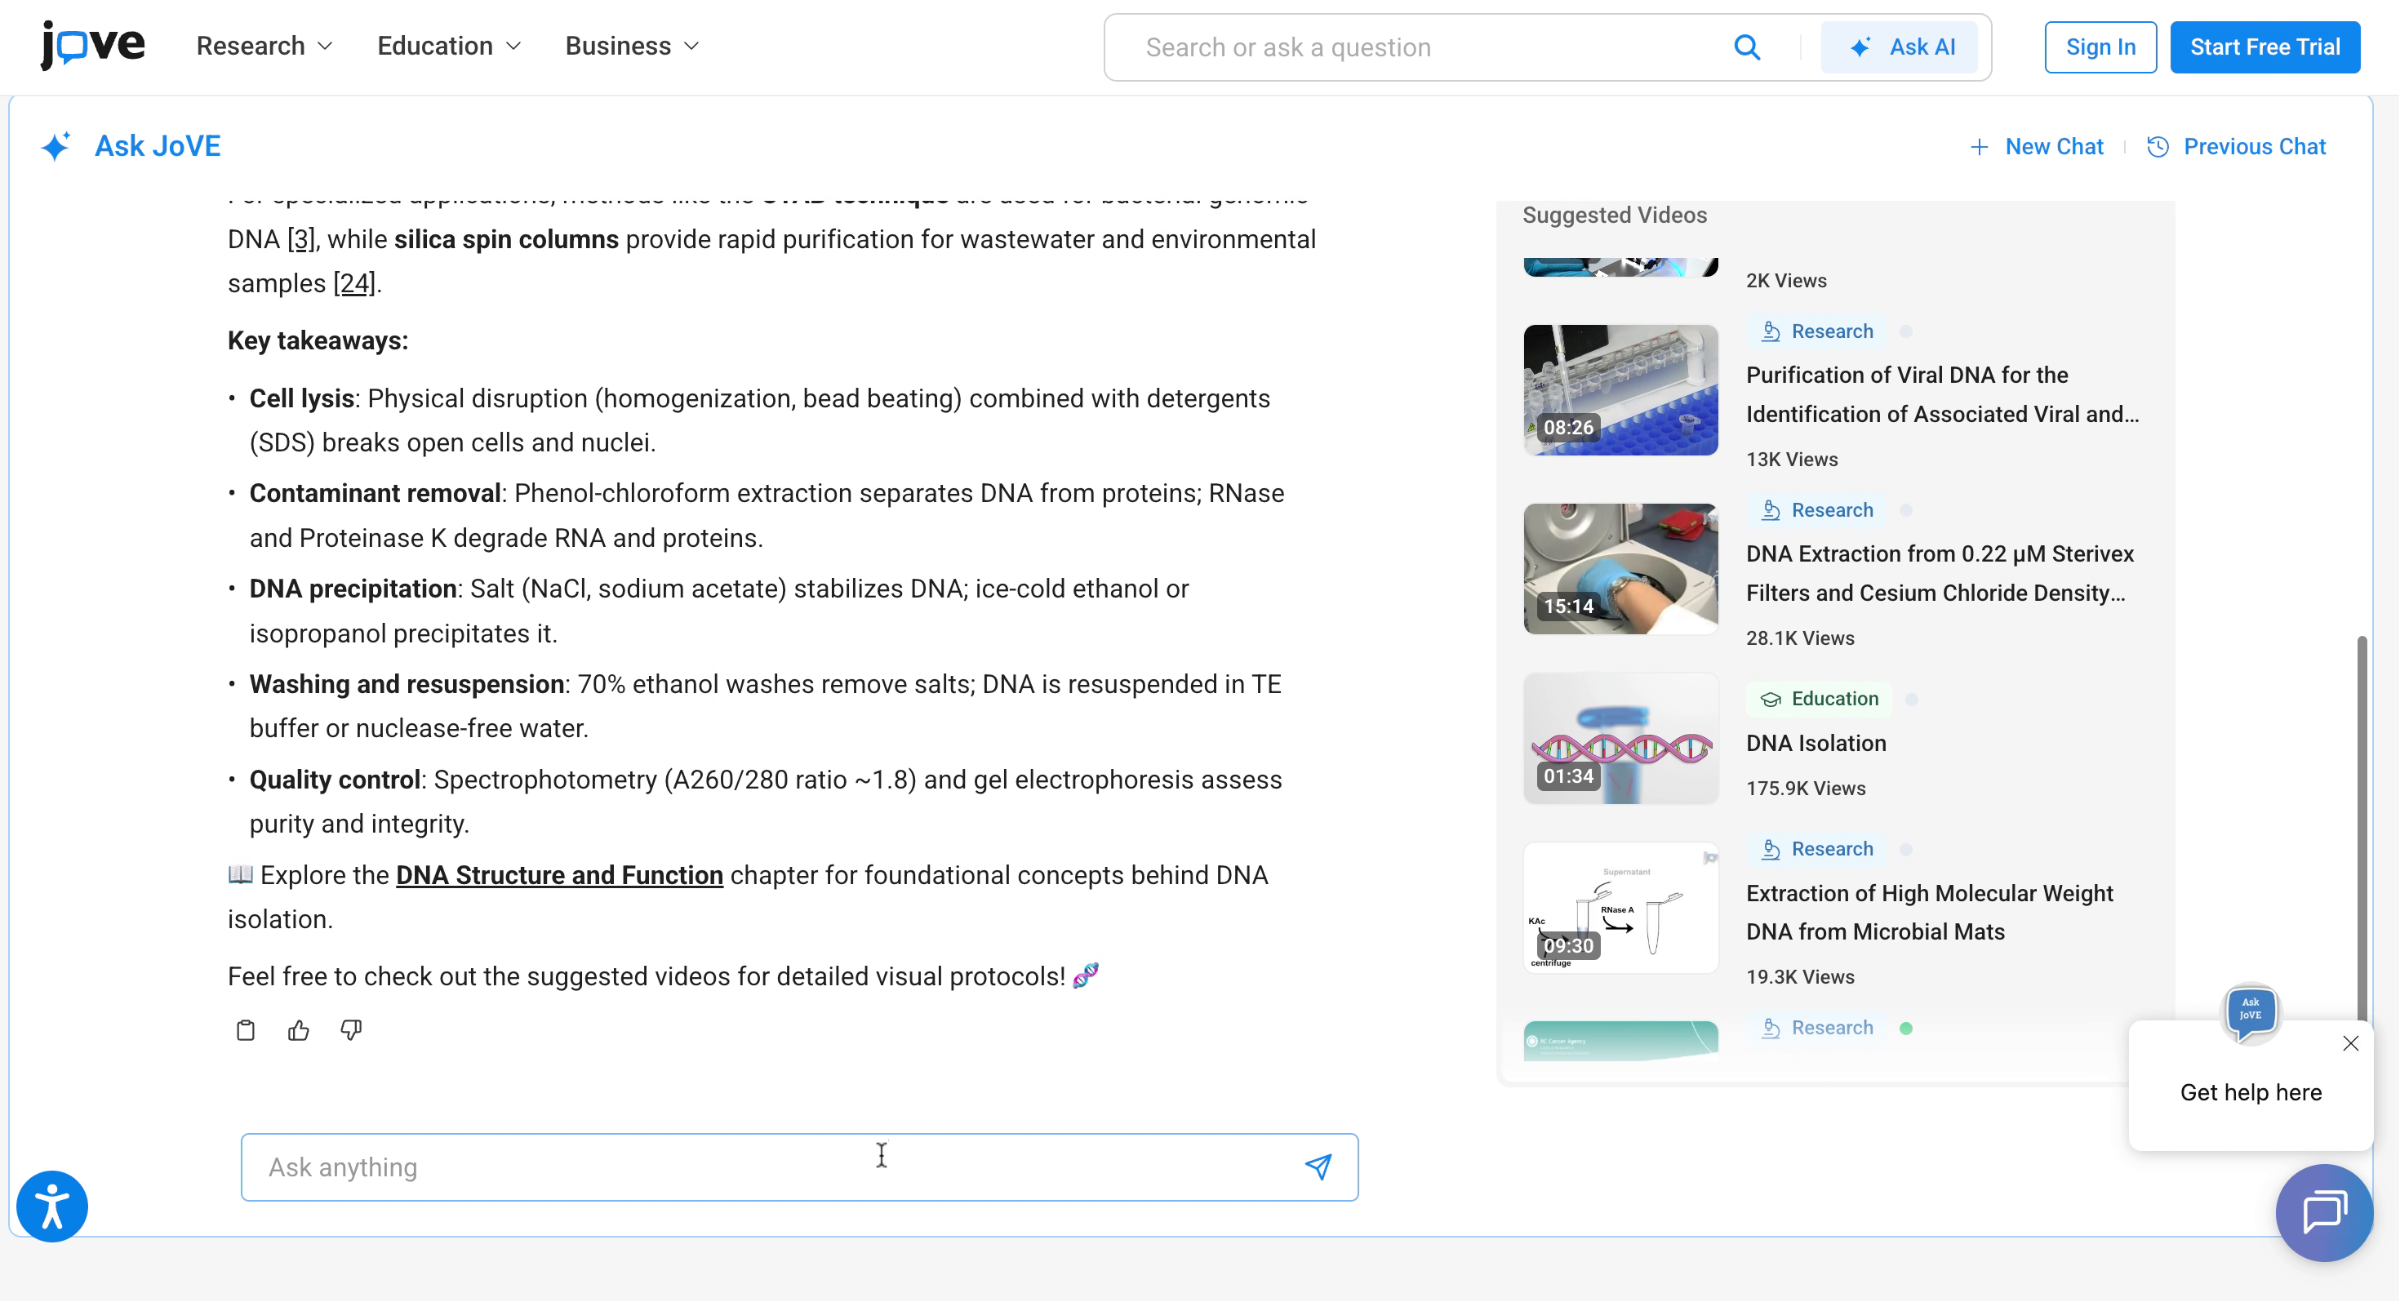The width and height of the screenshot is (2399, 1301).
Task: Expand the Business menu
Action: click(x=632, y=46)
